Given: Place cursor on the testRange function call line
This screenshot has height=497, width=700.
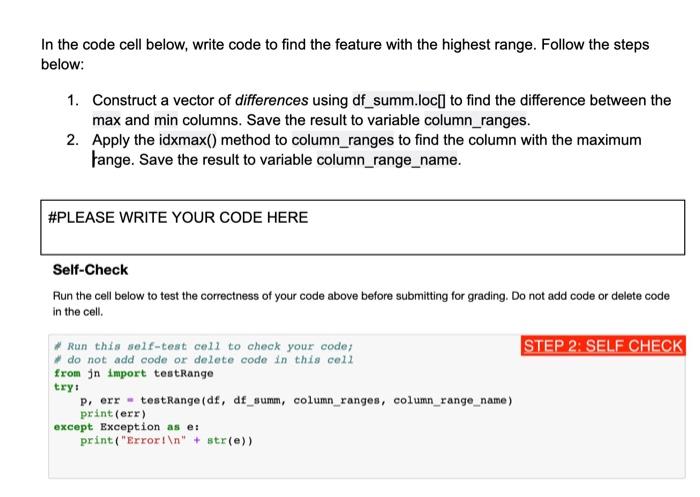Looking at the screenshot, I should point(296,400).
